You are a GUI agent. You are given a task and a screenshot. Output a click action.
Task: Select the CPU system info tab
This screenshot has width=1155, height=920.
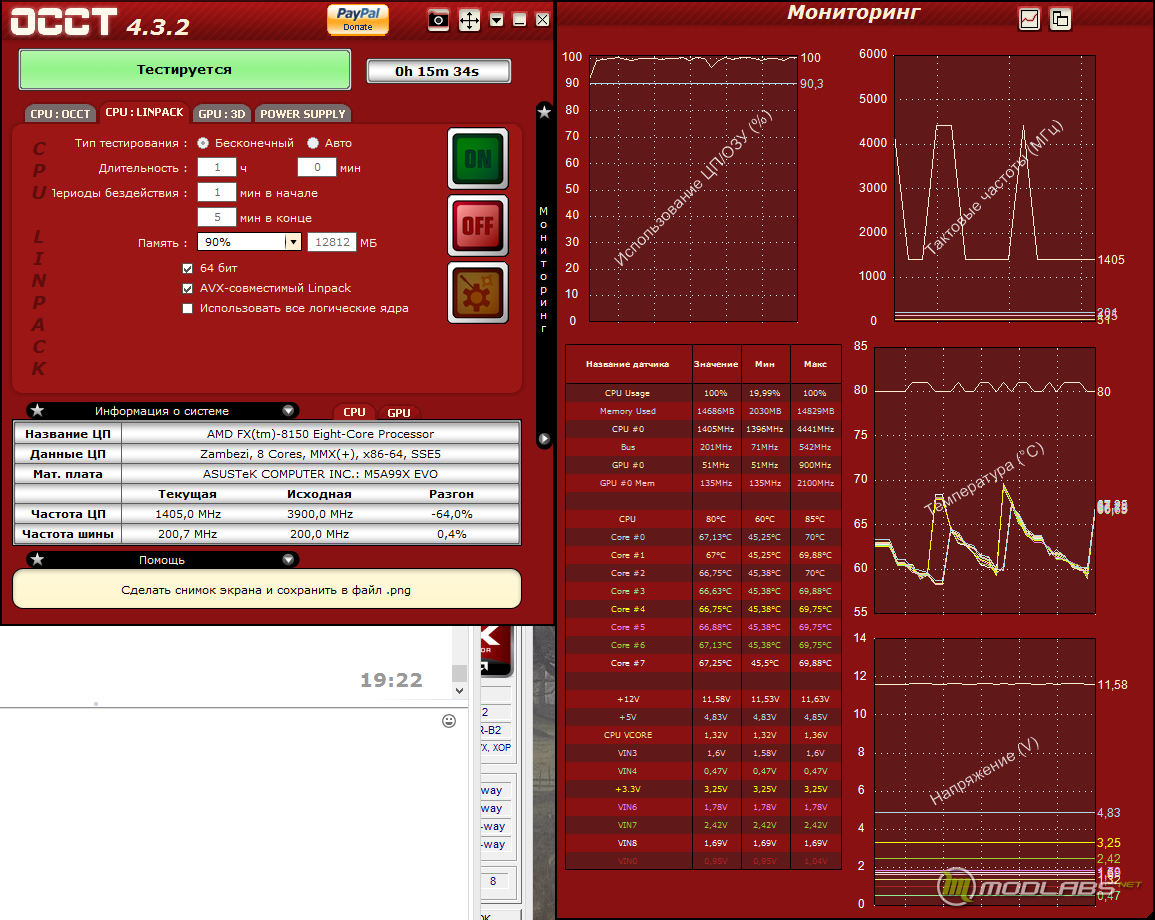pyautogui.click(x=354, y=412)
